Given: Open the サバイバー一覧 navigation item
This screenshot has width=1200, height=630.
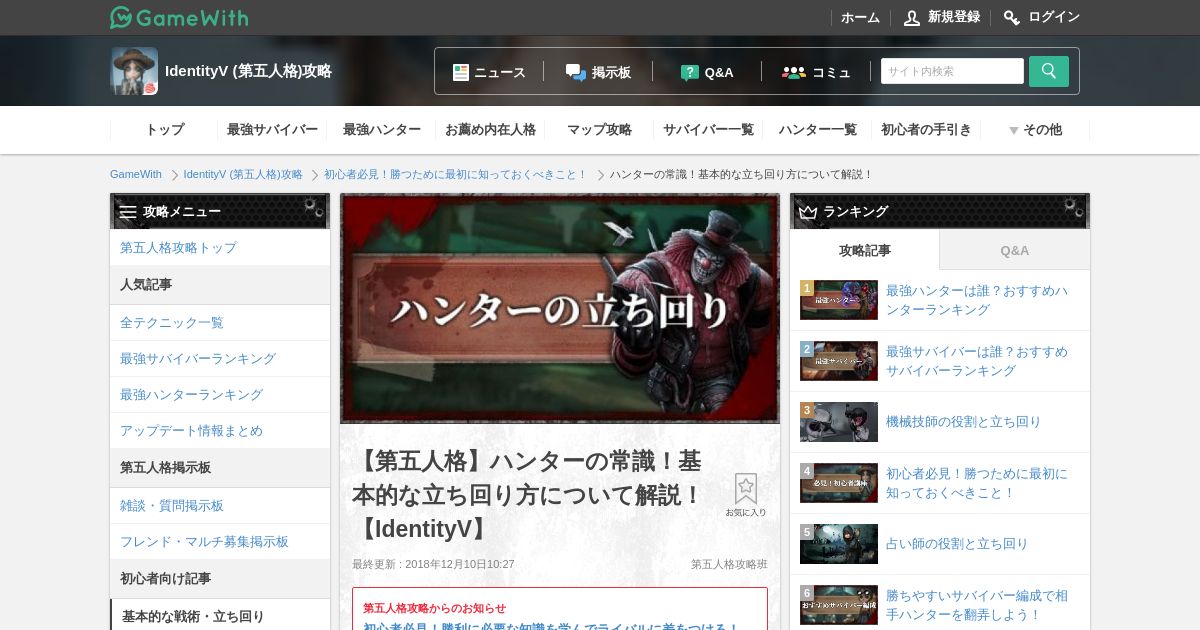Looking at the screenshot, I should [x=708, y=130].
